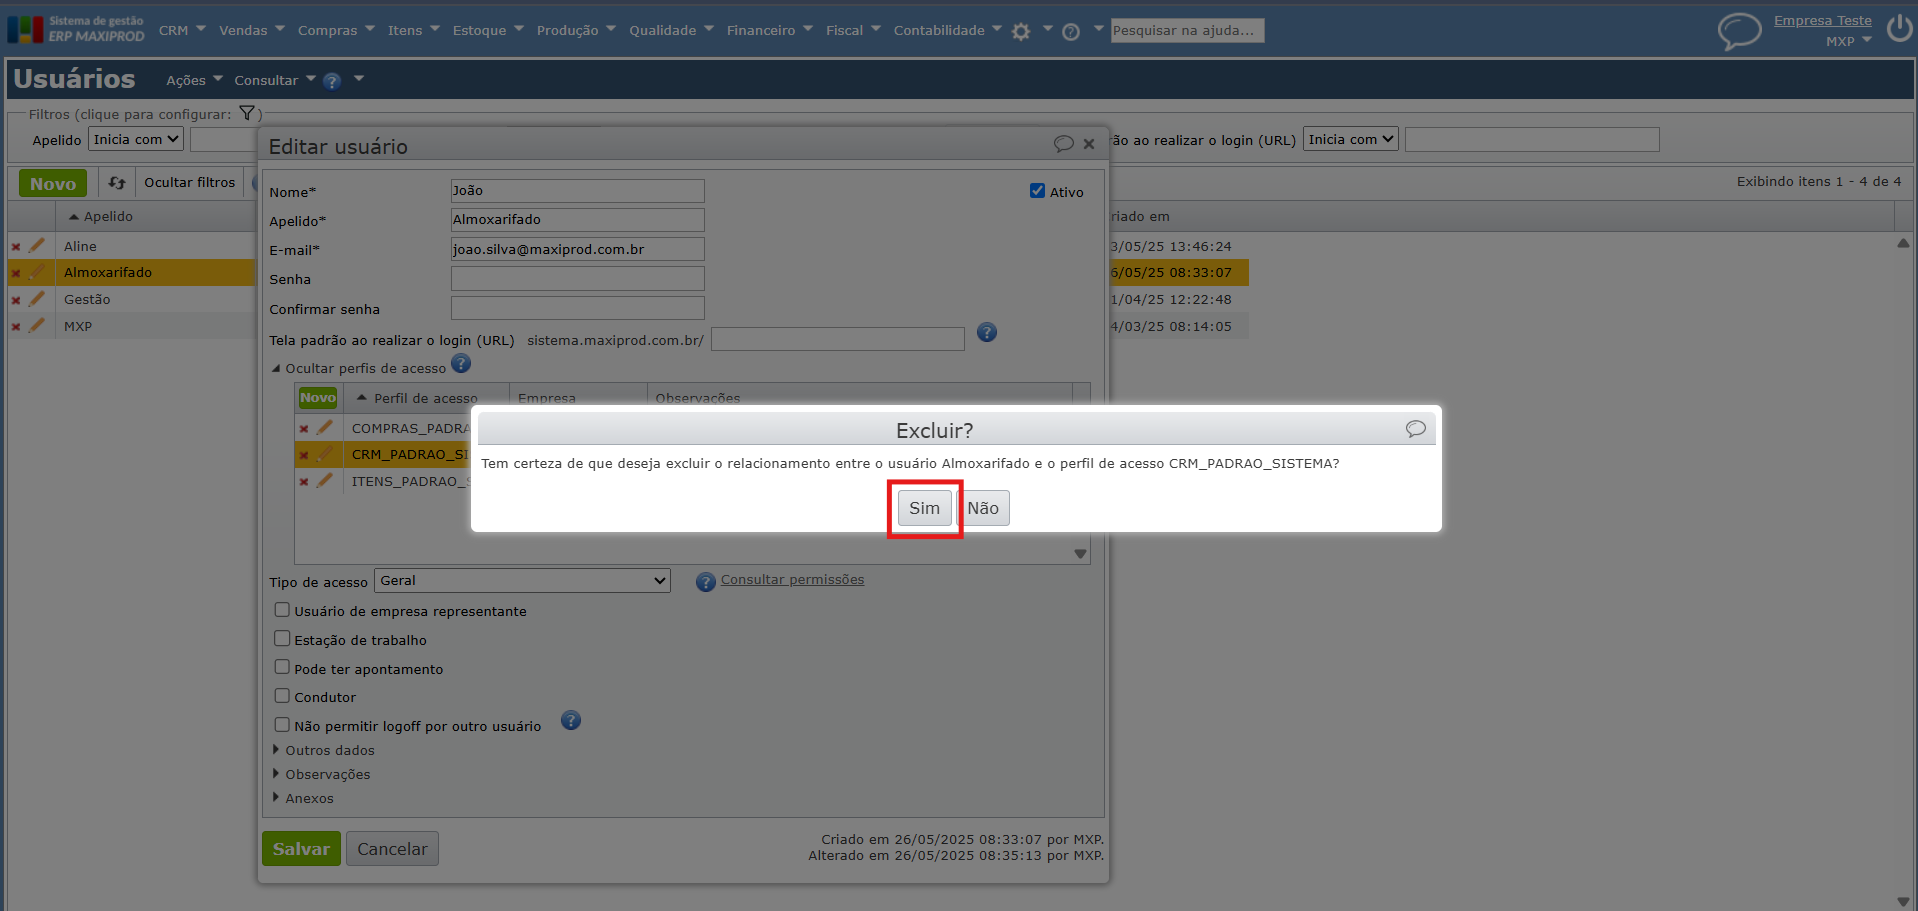1918x911 pixels.
Task: Open the Tipo de acesso dropdown
Action: coord(522,581)
